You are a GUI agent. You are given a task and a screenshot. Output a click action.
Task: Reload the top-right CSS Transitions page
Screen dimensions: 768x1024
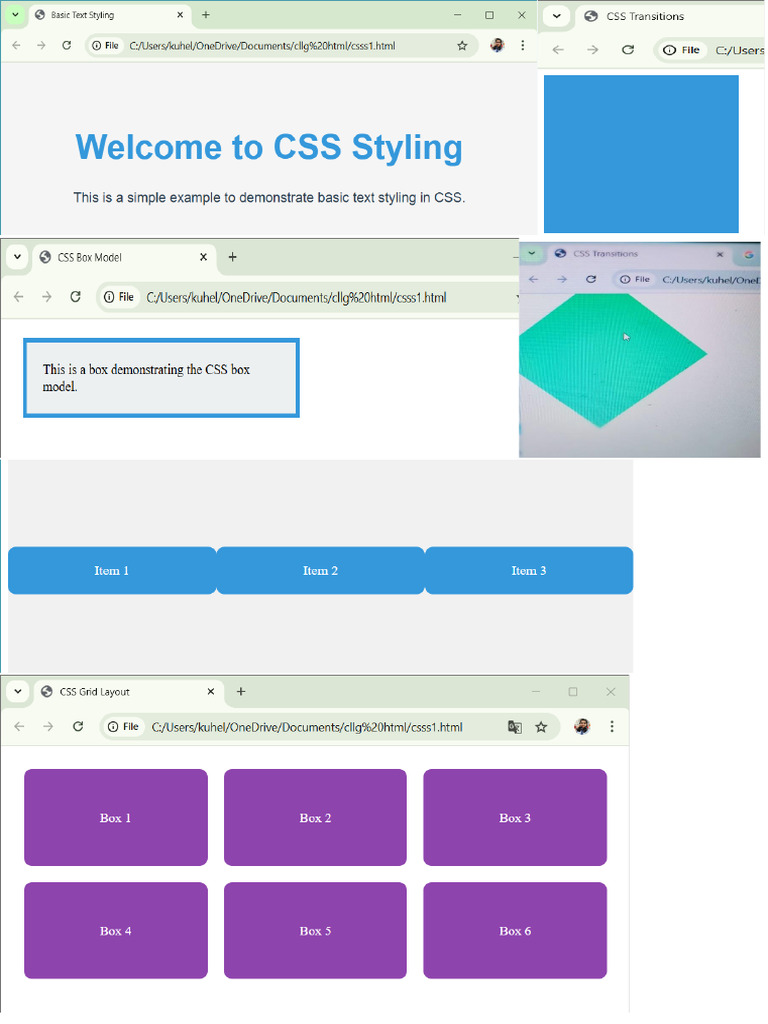click(628, 50)
